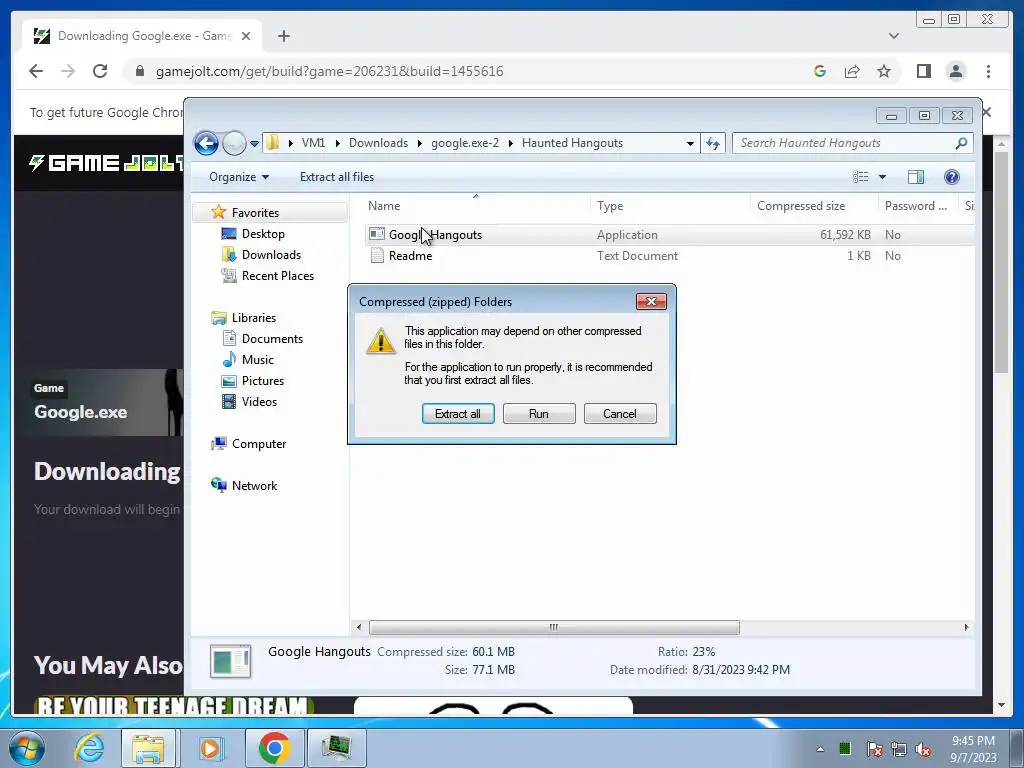Open a new Chrome tab
Viewport: 1024px width, 768px height.
click(x=283, y=36)
